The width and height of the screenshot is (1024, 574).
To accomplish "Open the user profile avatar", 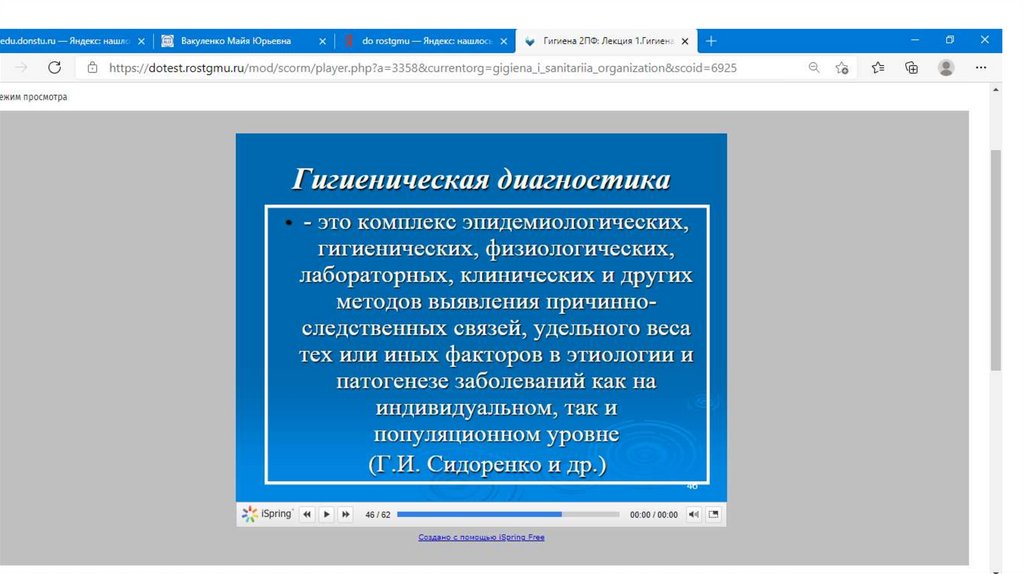I will 946,67.
